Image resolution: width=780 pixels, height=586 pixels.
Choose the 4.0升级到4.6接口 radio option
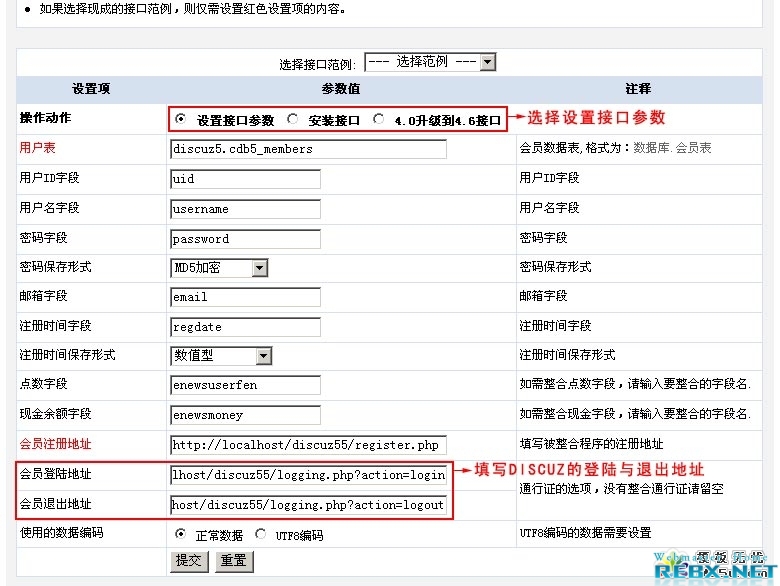(x=378, y=119)
